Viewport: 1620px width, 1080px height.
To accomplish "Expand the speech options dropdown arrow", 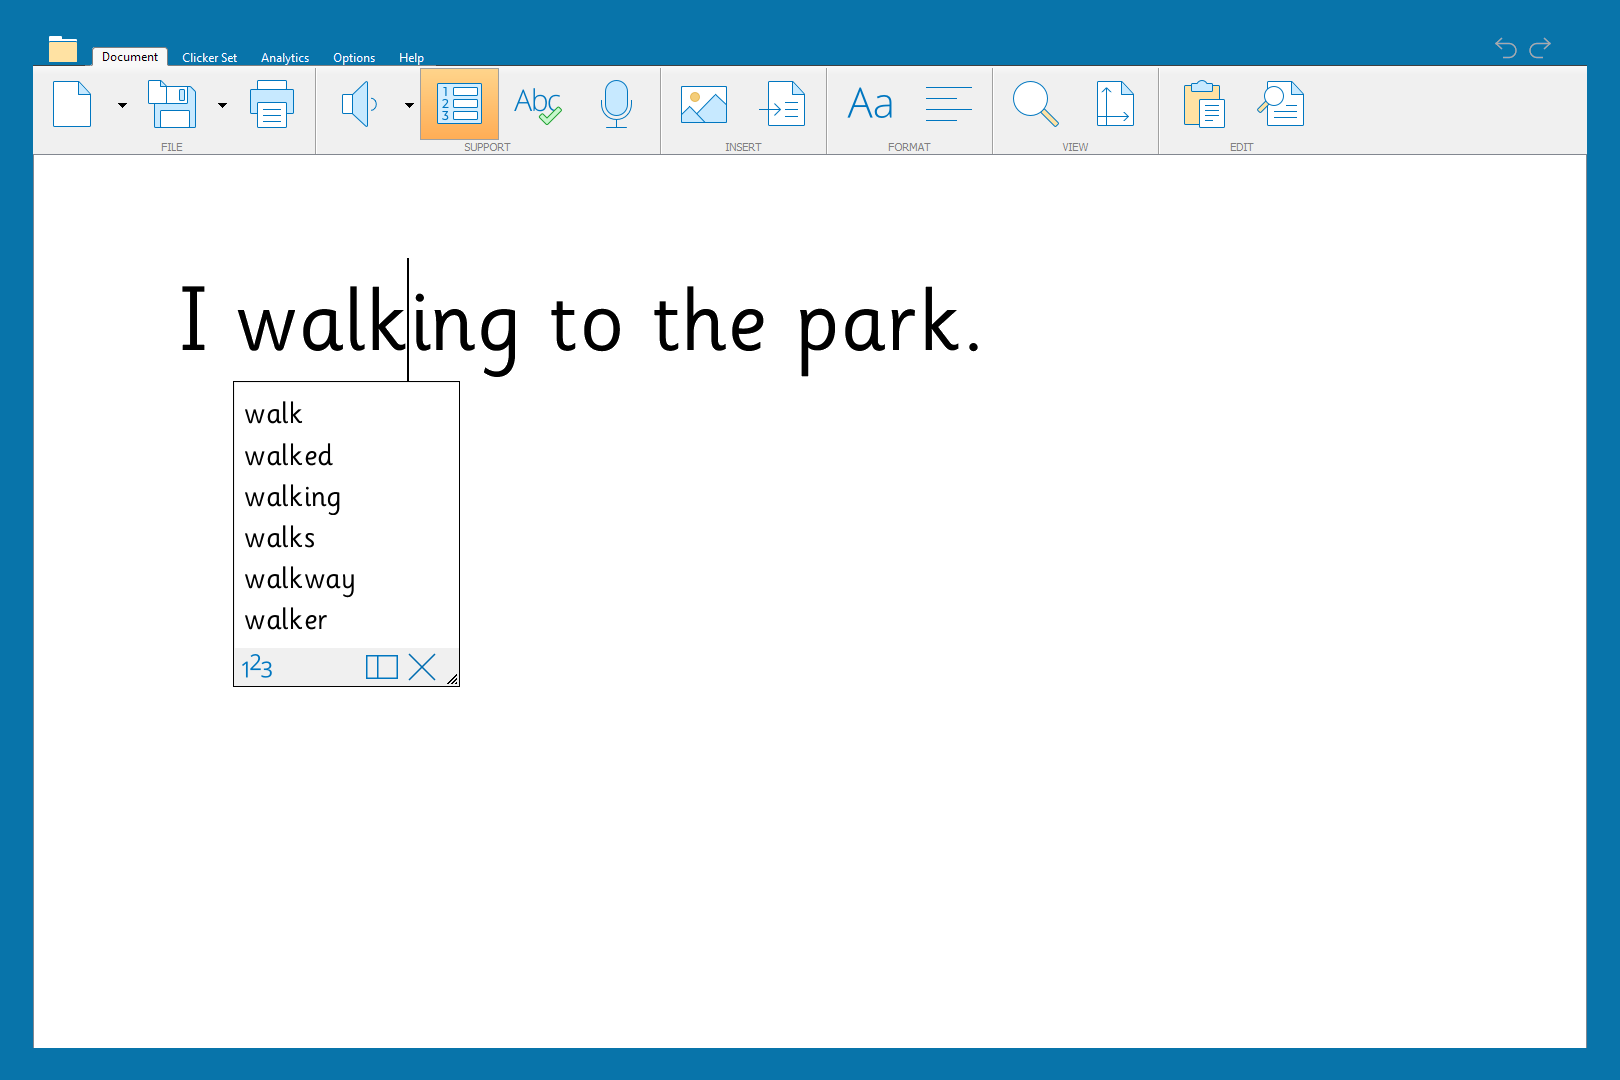I will (x=409, y=105).
